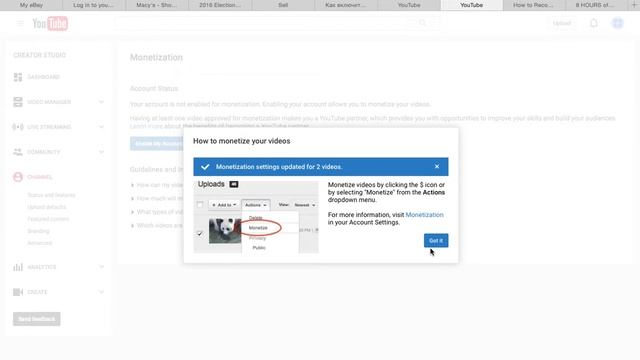This screenshot has height=360, width=640.
Task: Expand the Live Streaming section
Action: pos(101,127)
